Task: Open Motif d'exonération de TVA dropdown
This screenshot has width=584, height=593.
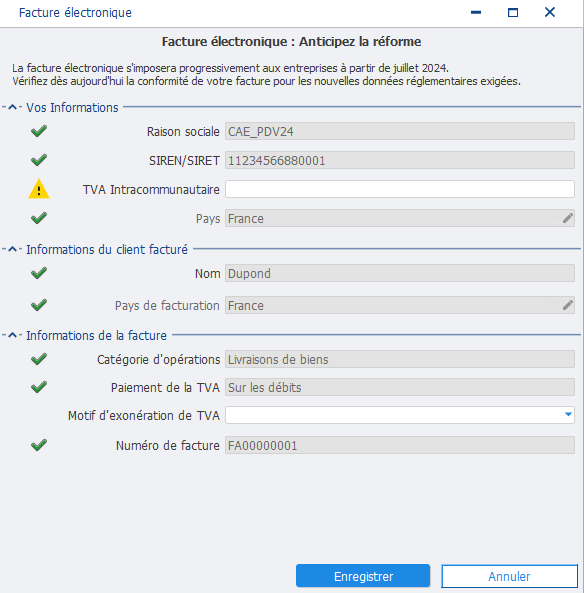Action: click(568, 415)
